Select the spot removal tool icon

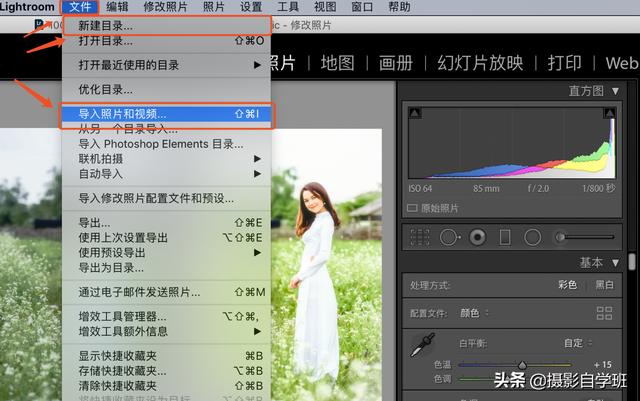[x=449, y=237]
